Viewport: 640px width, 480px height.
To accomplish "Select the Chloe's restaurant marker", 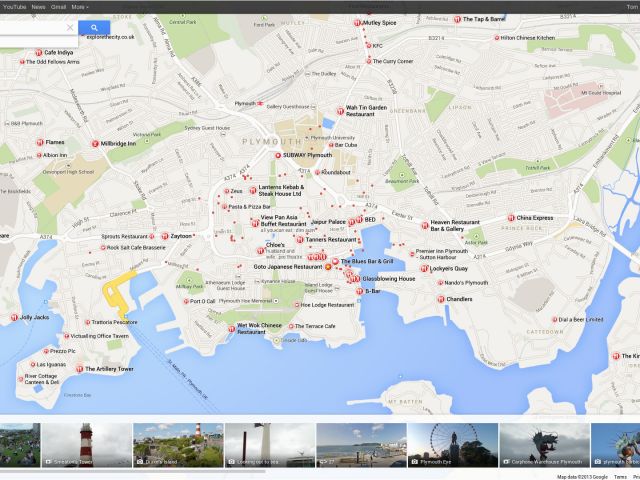I will click(260, 251).
